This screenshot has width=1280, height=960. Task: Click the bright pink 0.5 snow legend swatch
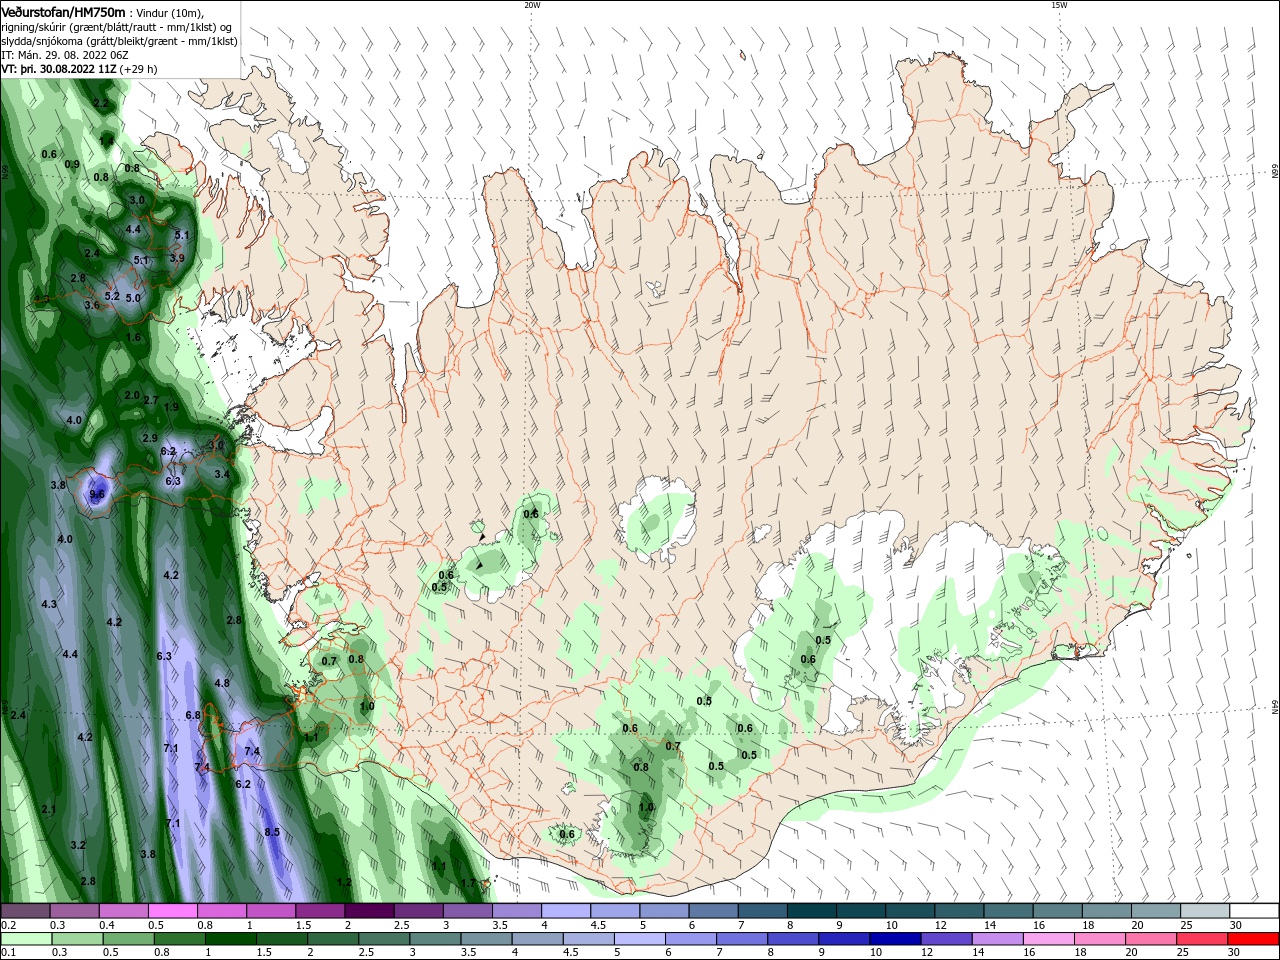[x=172, y=911]
